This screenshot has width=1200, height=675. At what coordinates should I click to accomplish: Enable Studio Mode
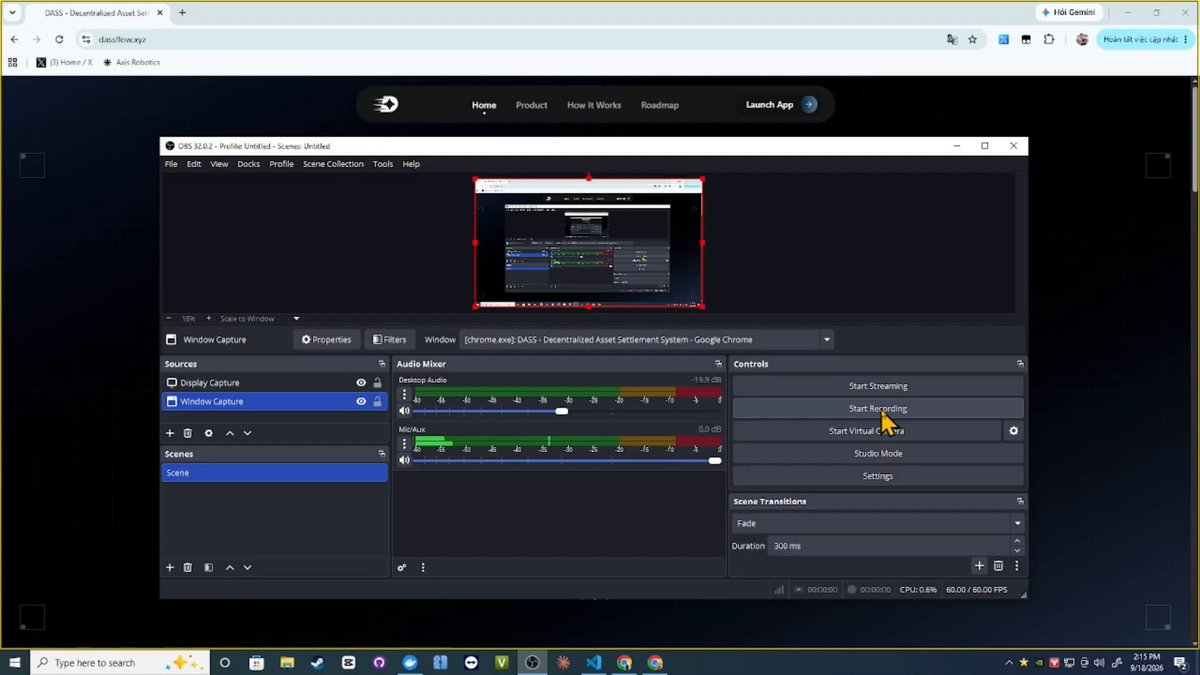[878, 454]
